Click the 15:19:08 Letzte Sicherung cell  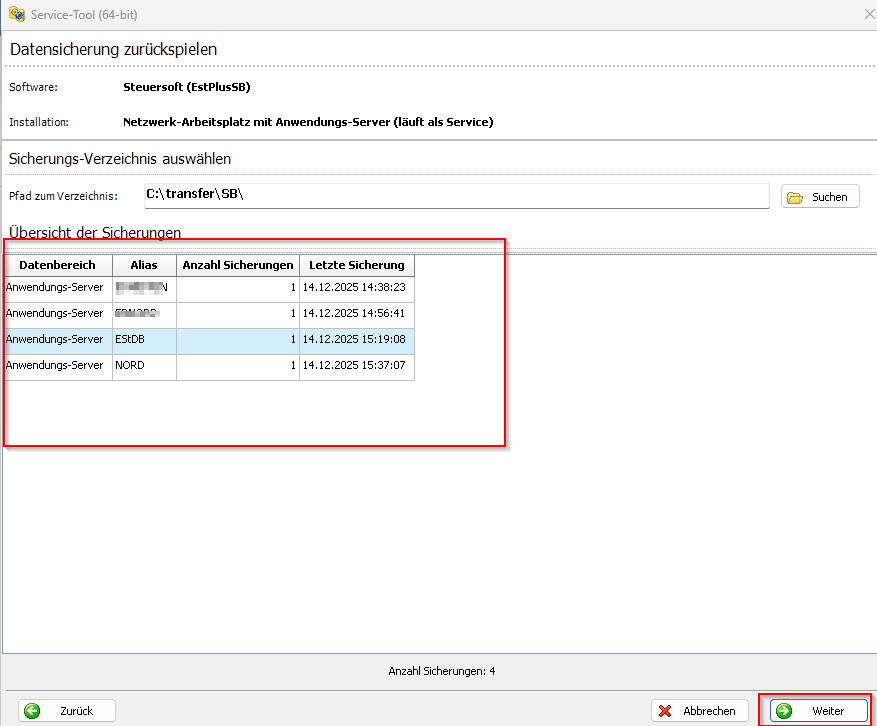point(356,340)
